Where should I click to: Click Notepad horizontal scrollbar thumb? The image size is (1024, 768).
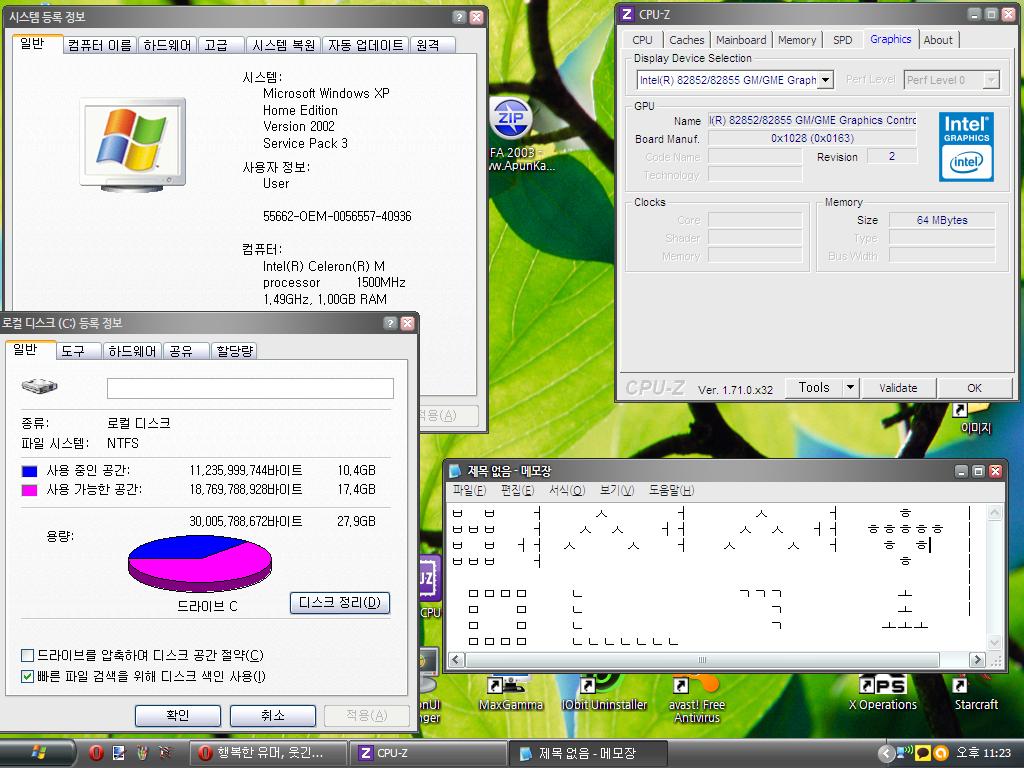[702, 660]
